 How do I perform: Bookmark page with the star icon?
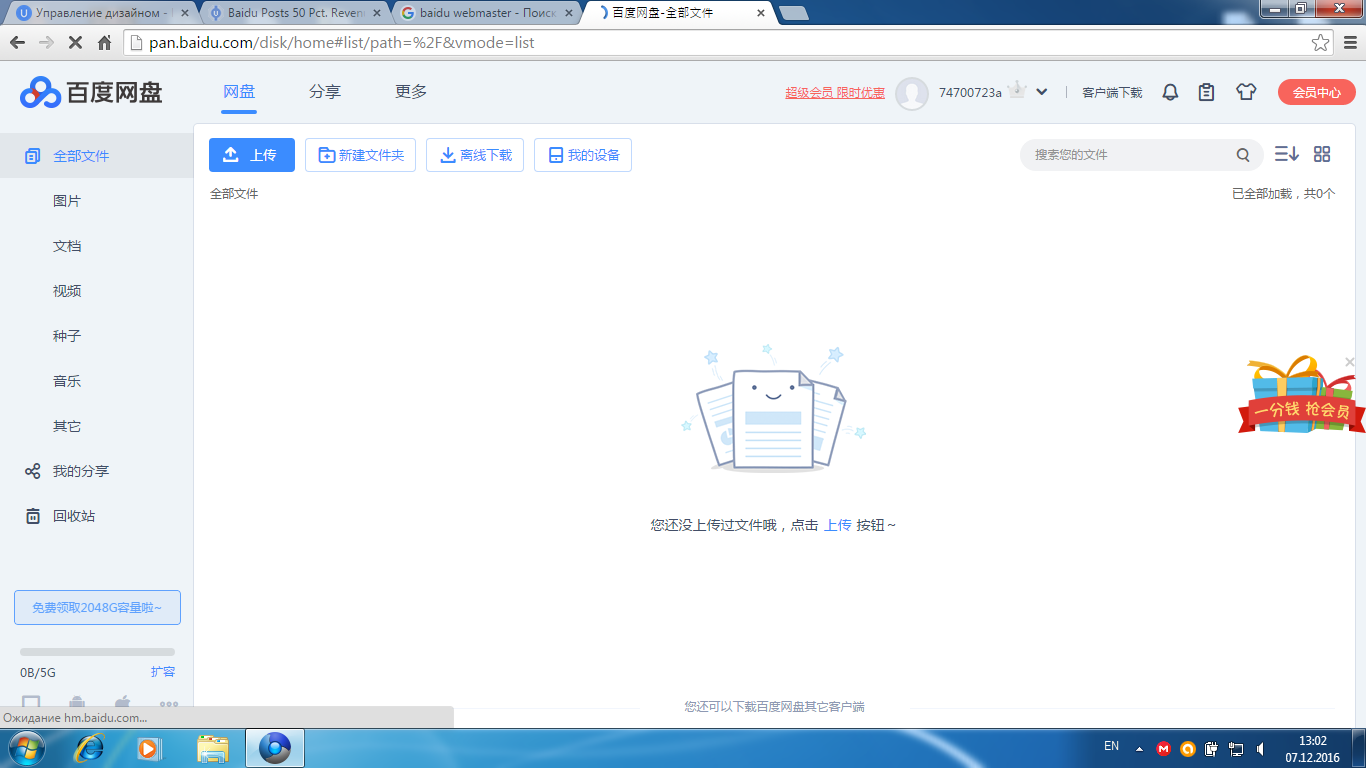click(x=1321, y=43)
